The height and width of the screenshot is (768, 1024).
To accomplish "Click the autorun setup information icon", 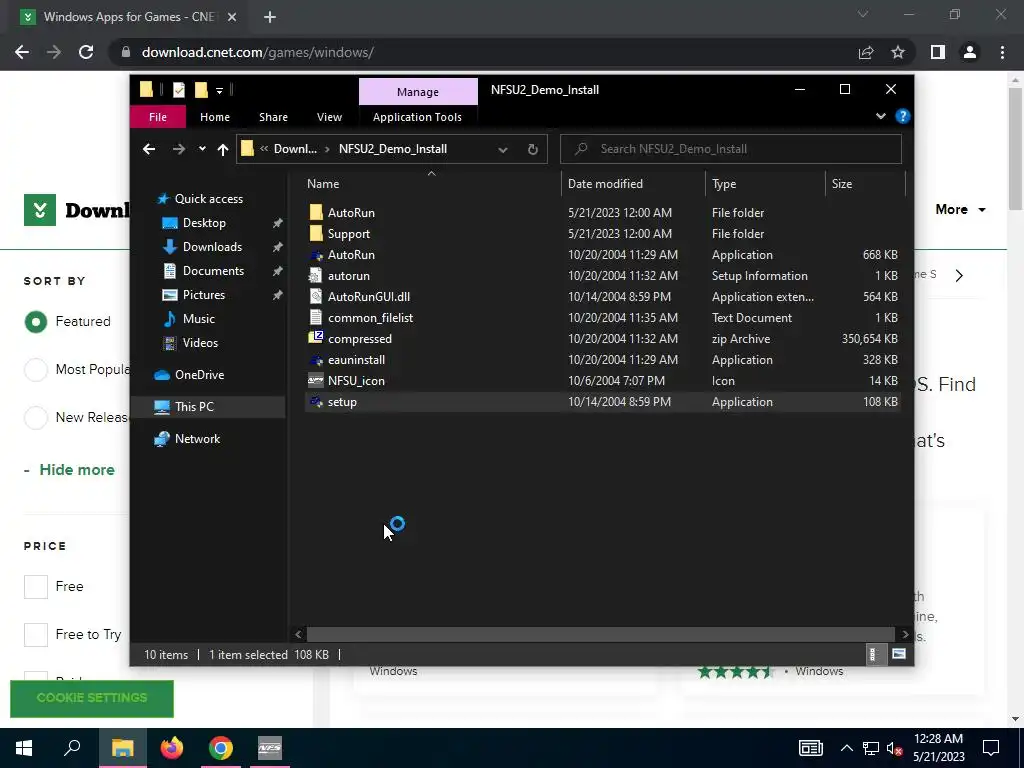I will pos(316,276).
